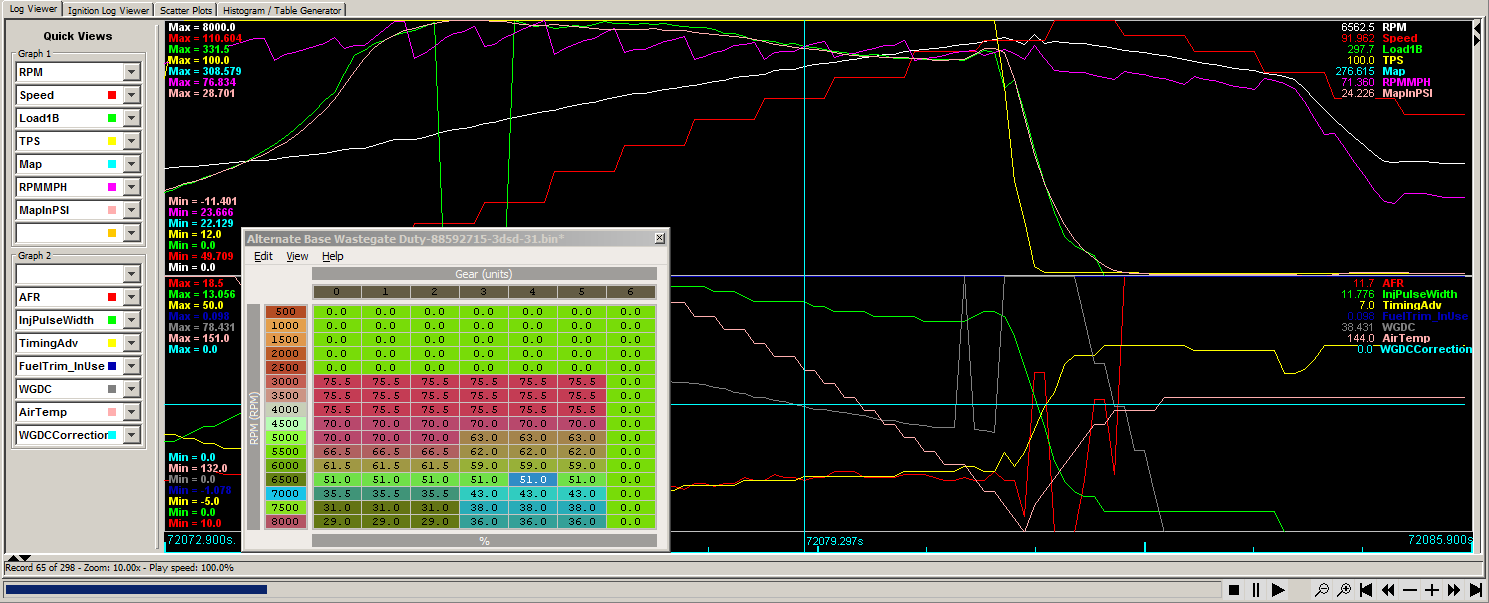The height and width of the screenshot is (603, 1489).
Task: Click the plus icon in playback bar
Action: pyautogui.click(x=1432, y=590)
